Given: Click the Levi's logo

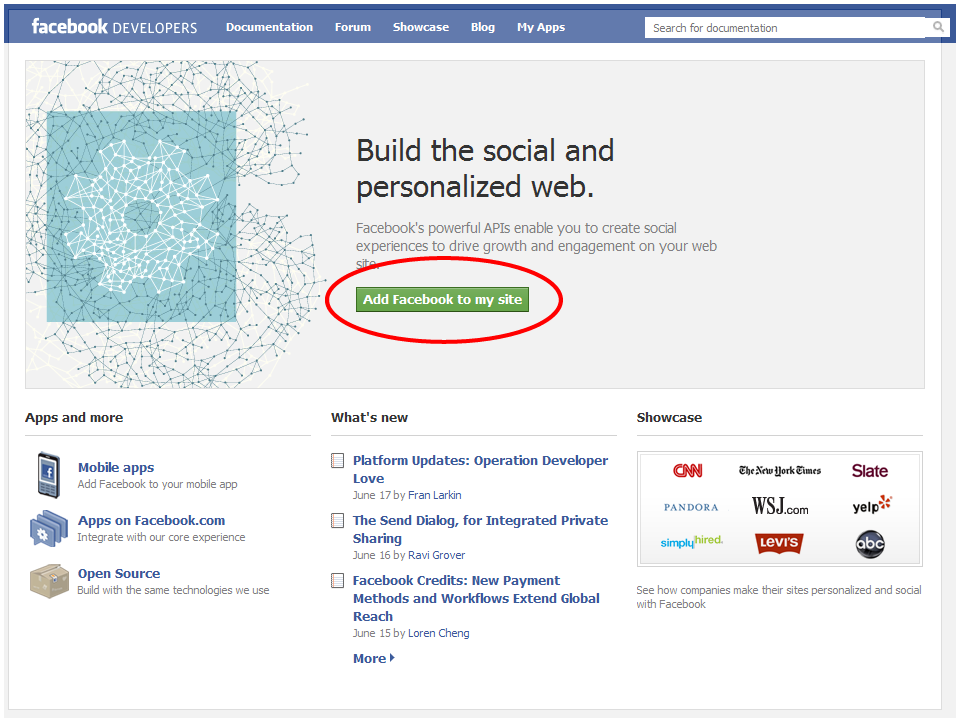Looking at the screenshot, I should (x=779, y=543).
